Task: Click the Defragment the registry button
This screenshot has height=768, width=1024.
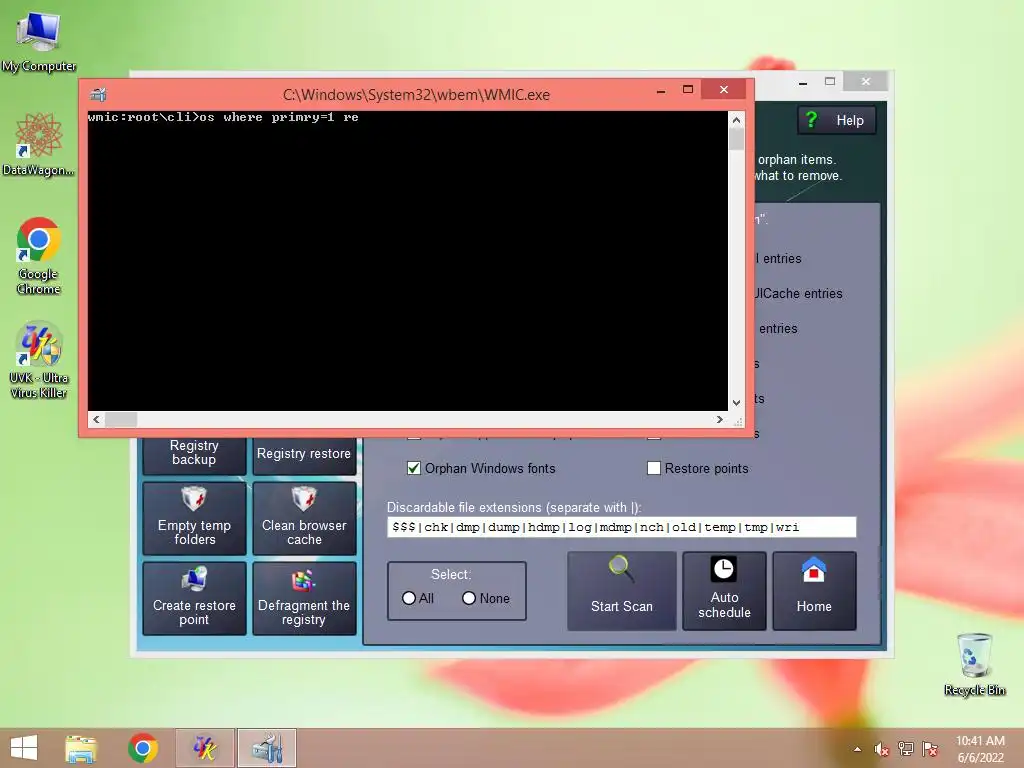Action: (304, 598)
